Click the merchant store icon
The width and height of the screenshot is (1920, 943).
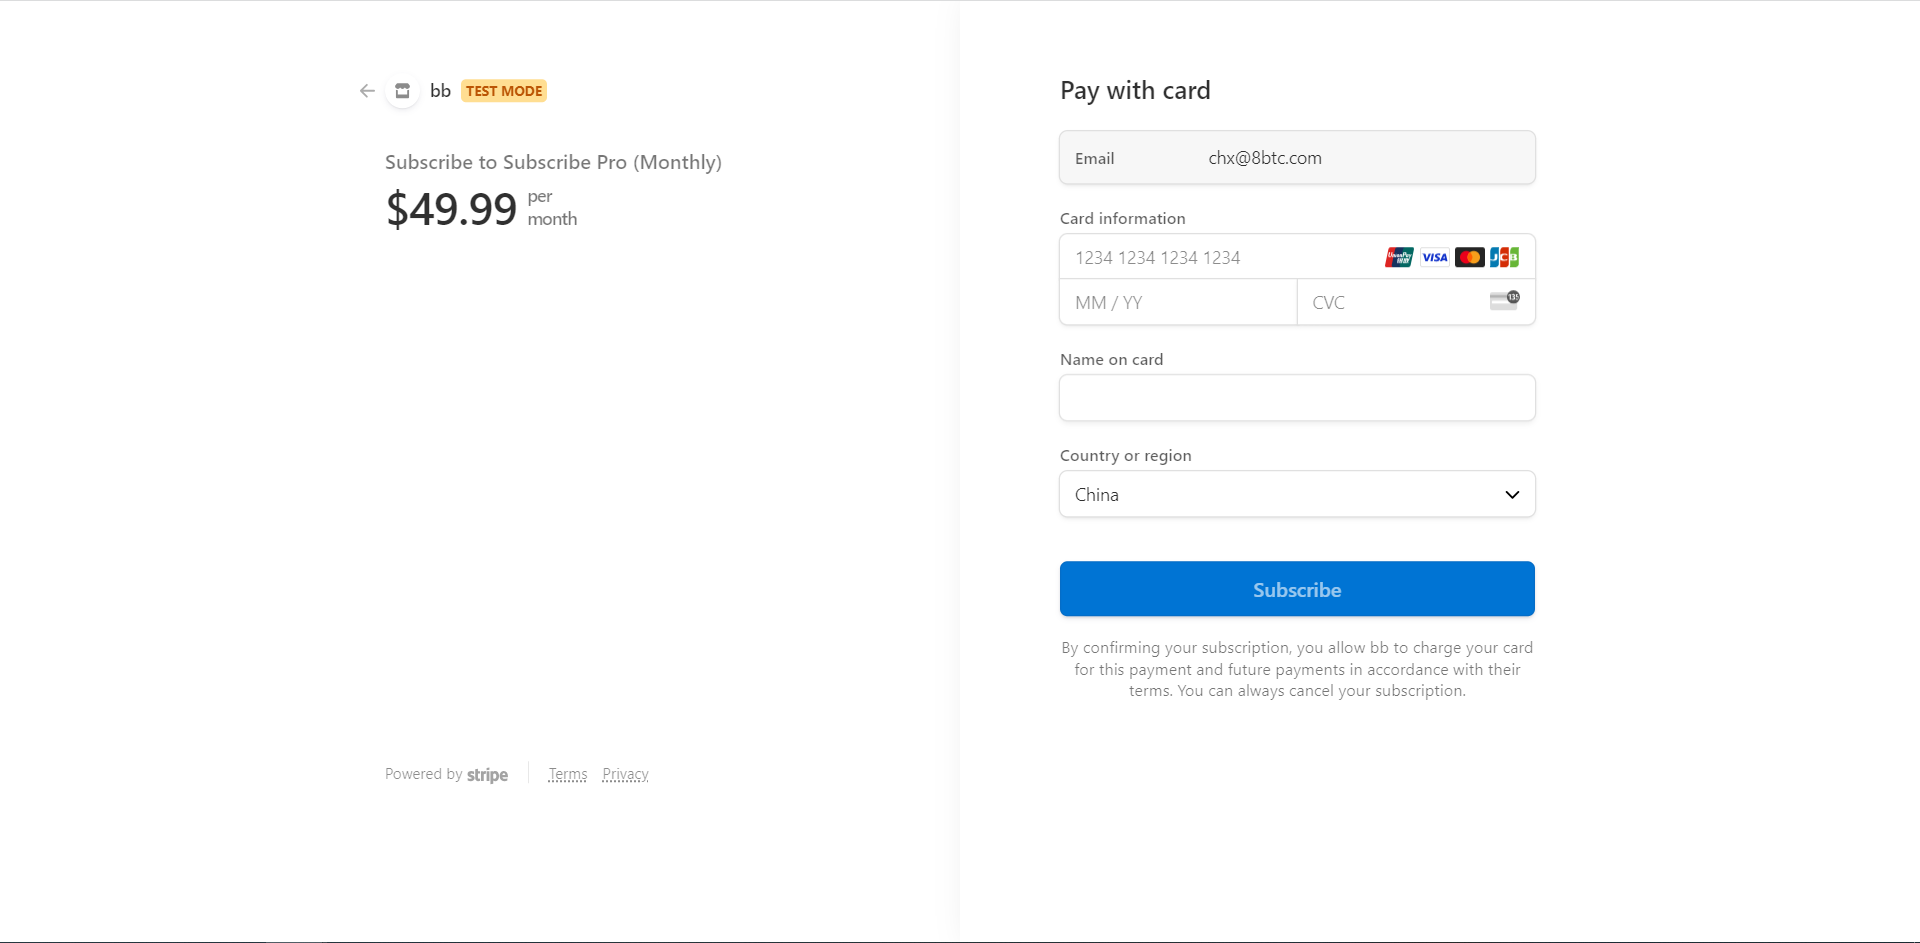click(x=402, y=91)
